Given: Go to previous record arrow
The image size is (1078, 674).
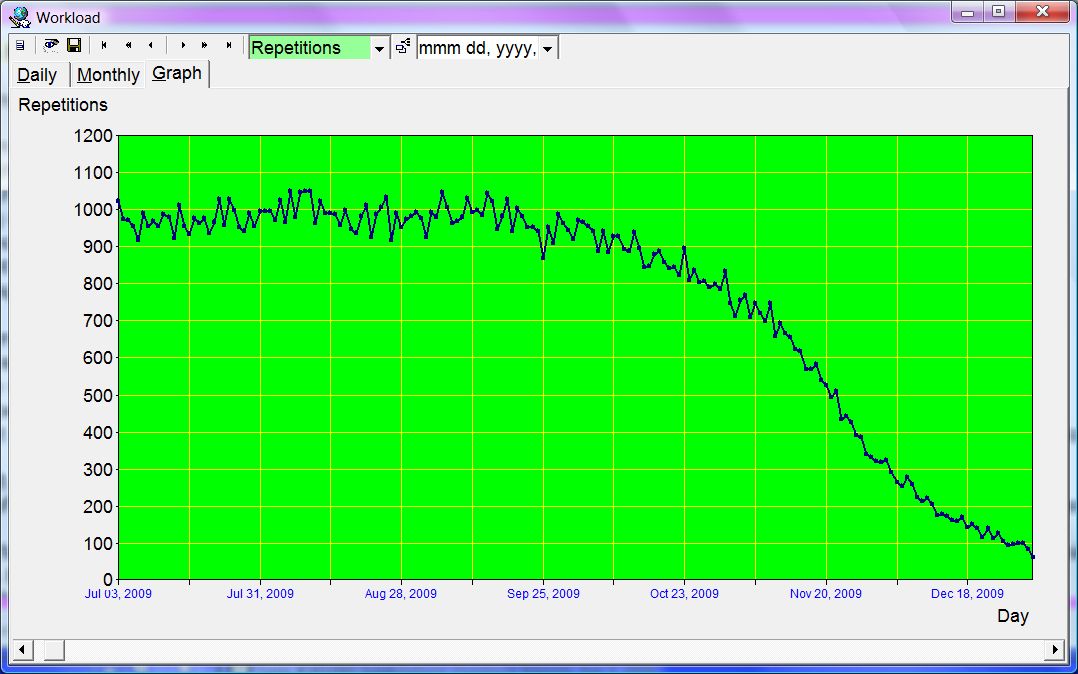Looking at the screenshot, I should point(151,45).
